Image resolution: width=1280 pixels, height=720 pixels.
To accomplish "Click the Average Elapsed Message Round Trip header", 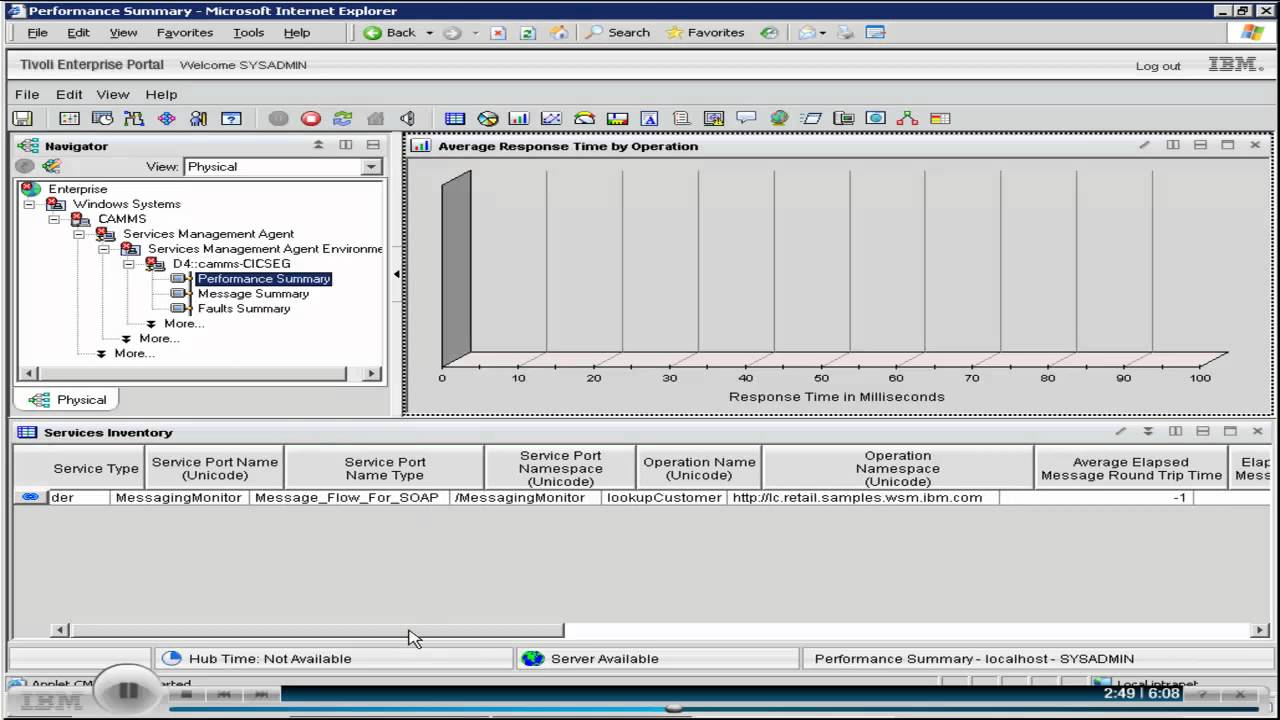I will pyautogui.click(x=1131, y=468).
